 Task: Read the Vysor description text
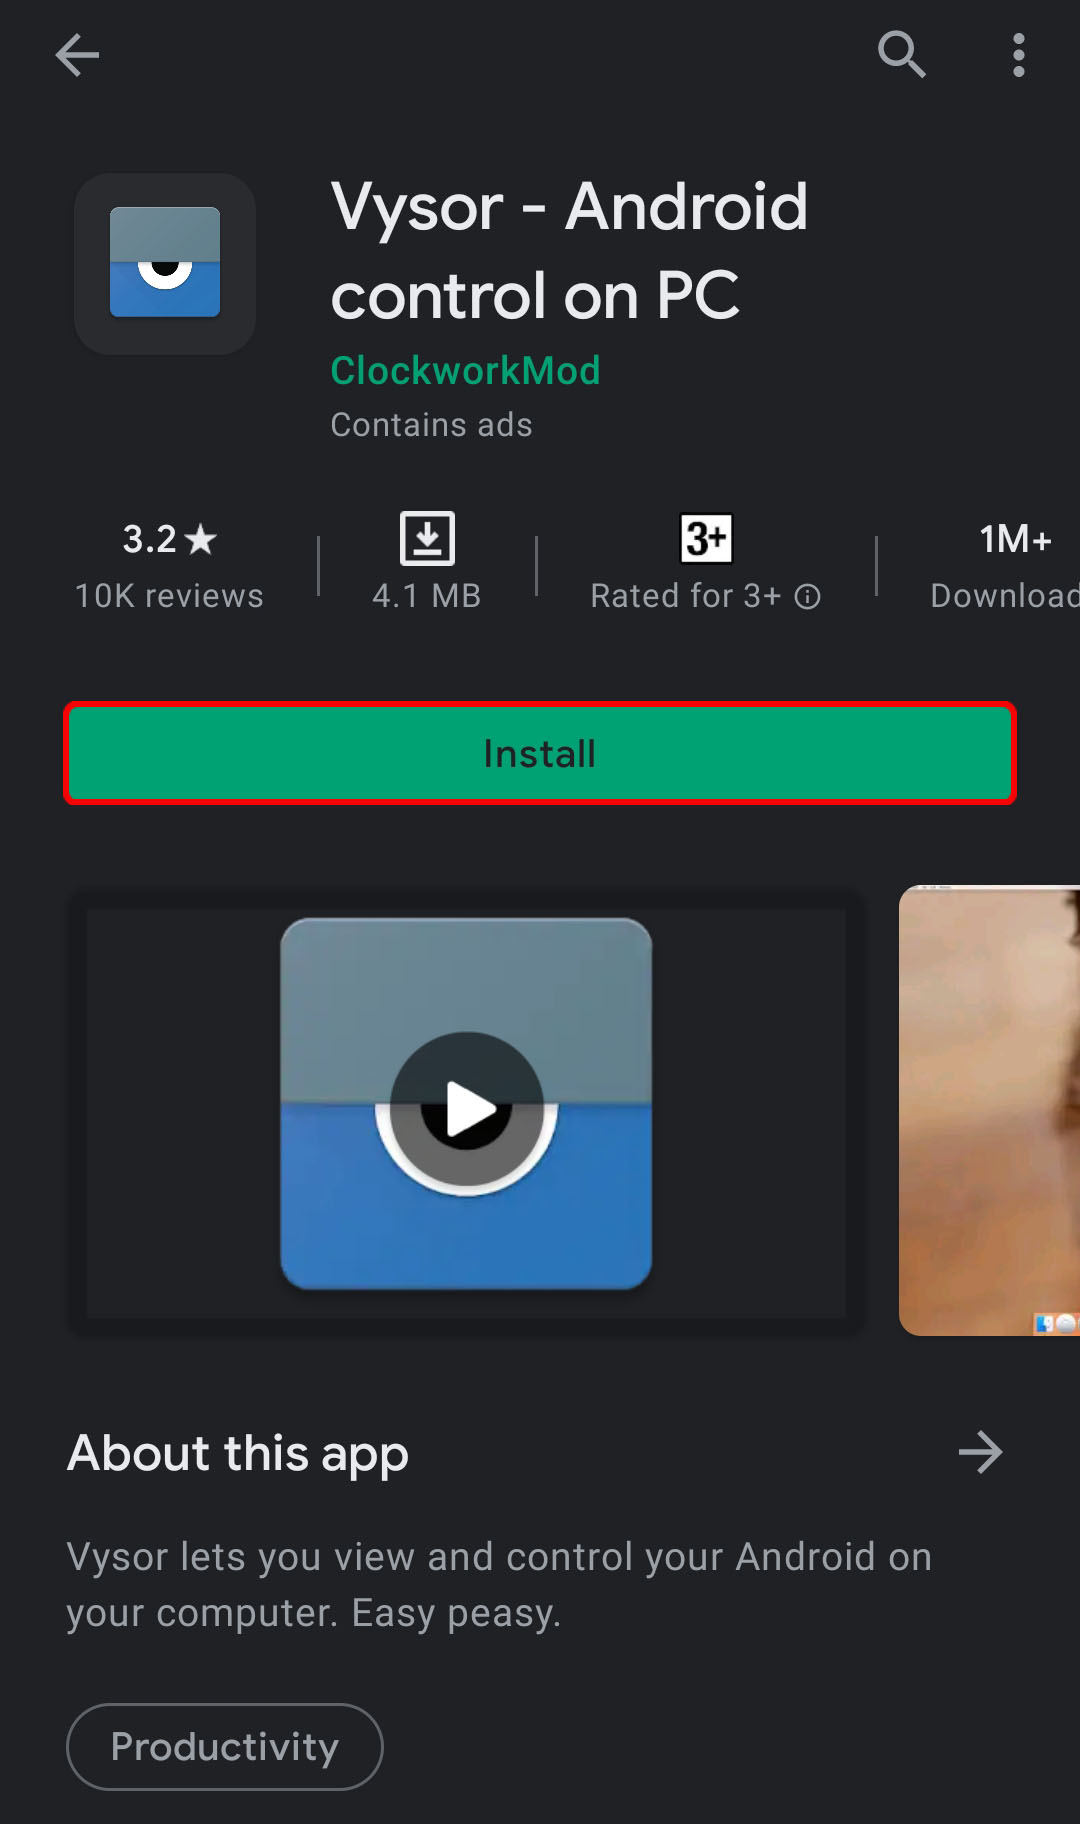click(x=499, y=1585)
